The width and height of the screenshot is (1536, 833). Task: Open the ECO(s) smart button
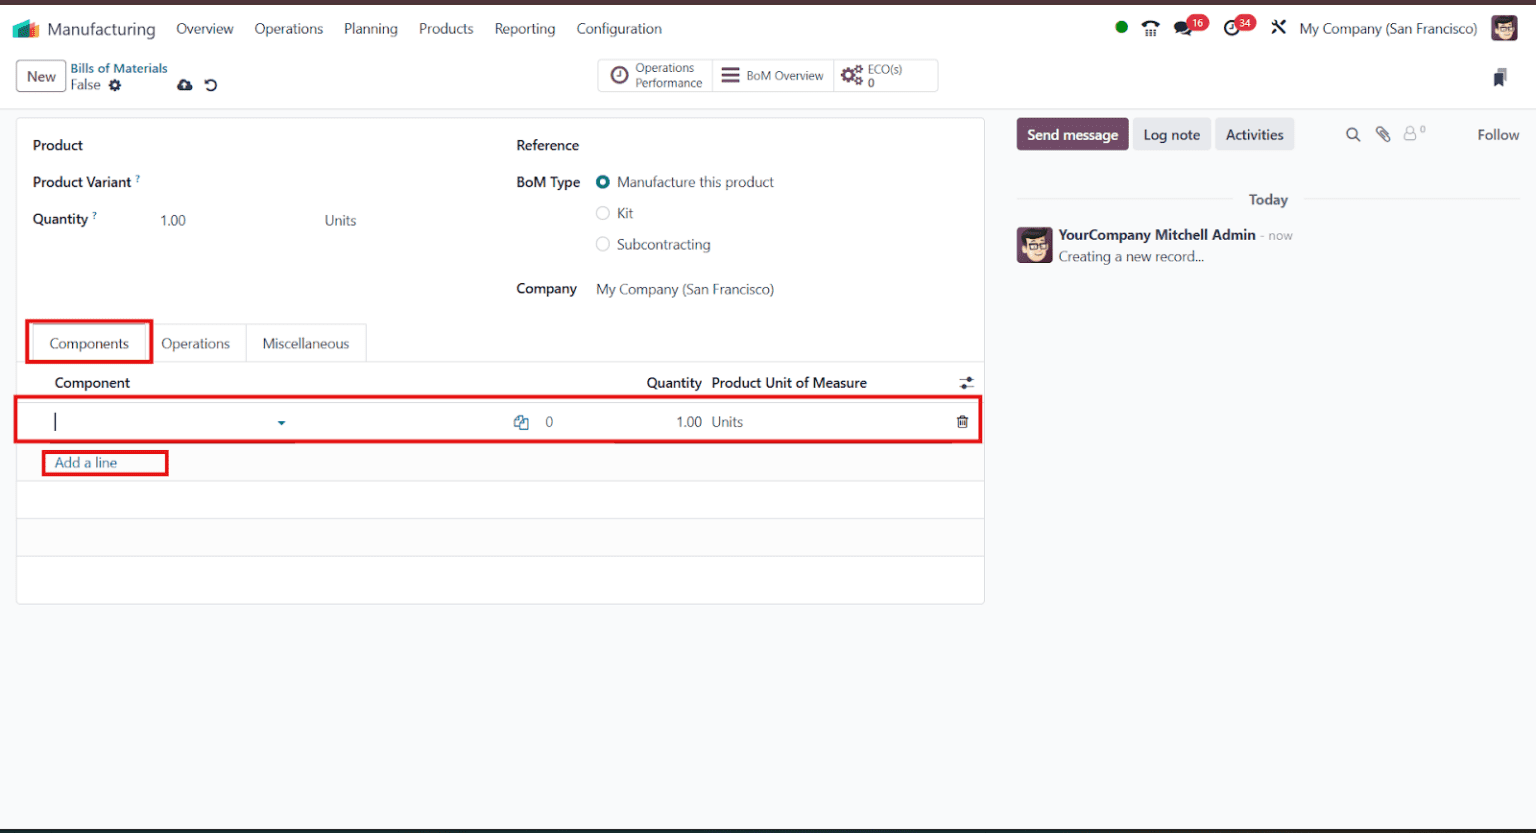coord(884,74)
